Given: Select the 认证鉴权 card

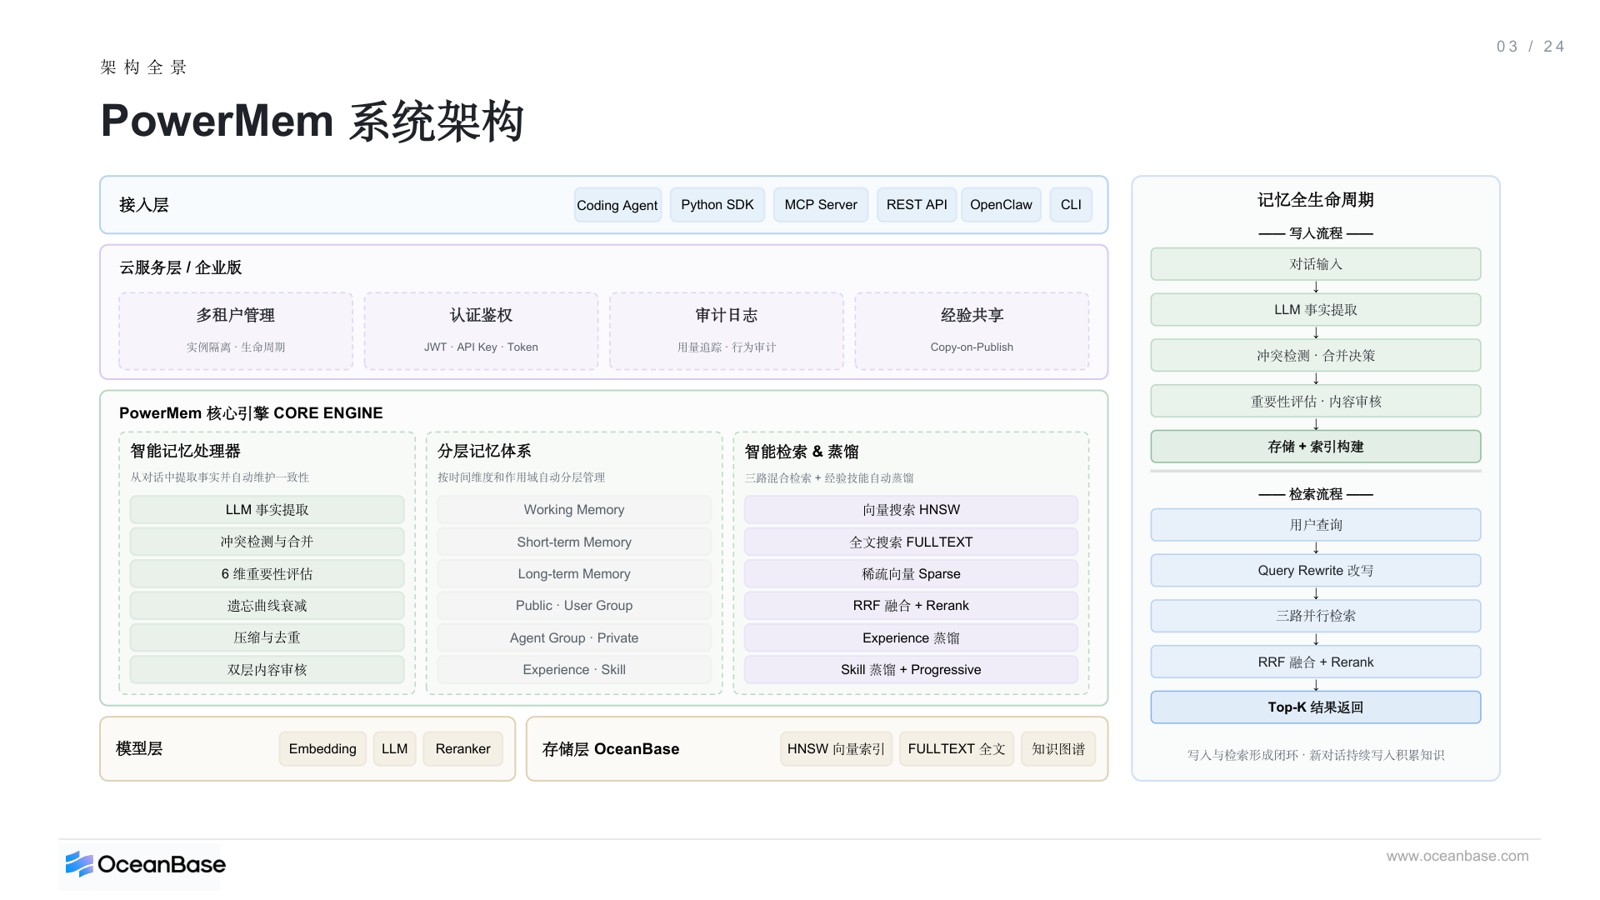Looking at the screenshot, I should [x=481, y=331].
